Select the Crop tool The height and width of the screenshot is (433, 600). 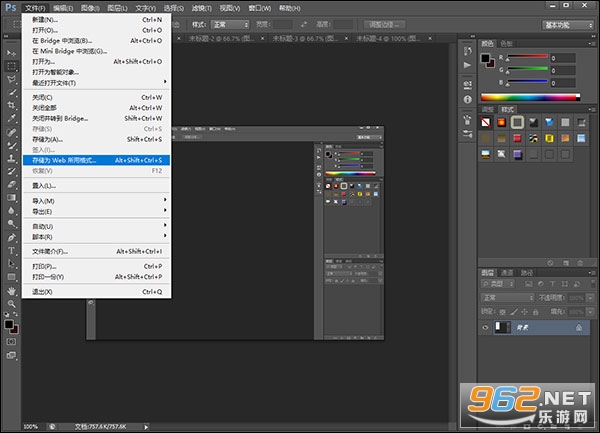pyautogui.click(x=11, y=105)
